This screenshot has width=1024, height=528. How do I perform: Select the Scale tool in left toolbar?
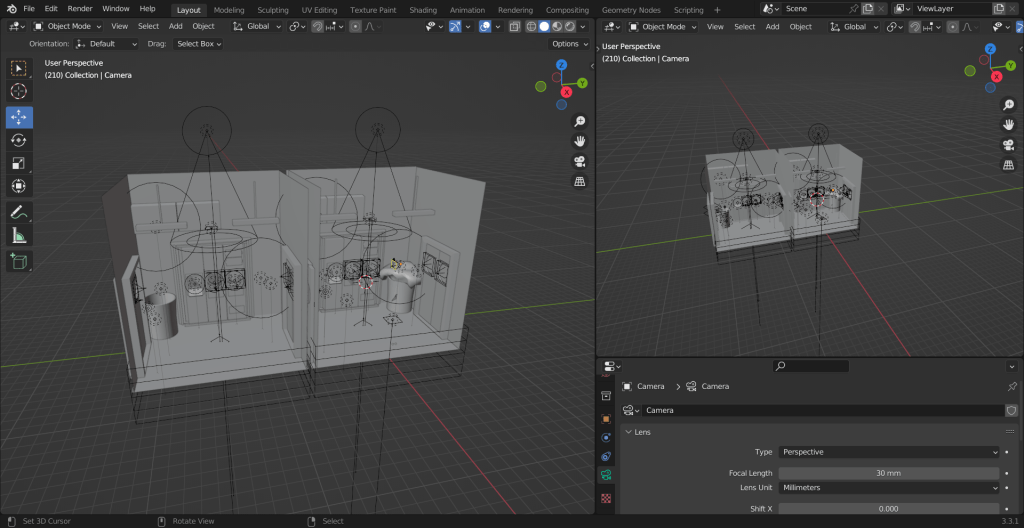pyautogui.click(x=19, y=163)
